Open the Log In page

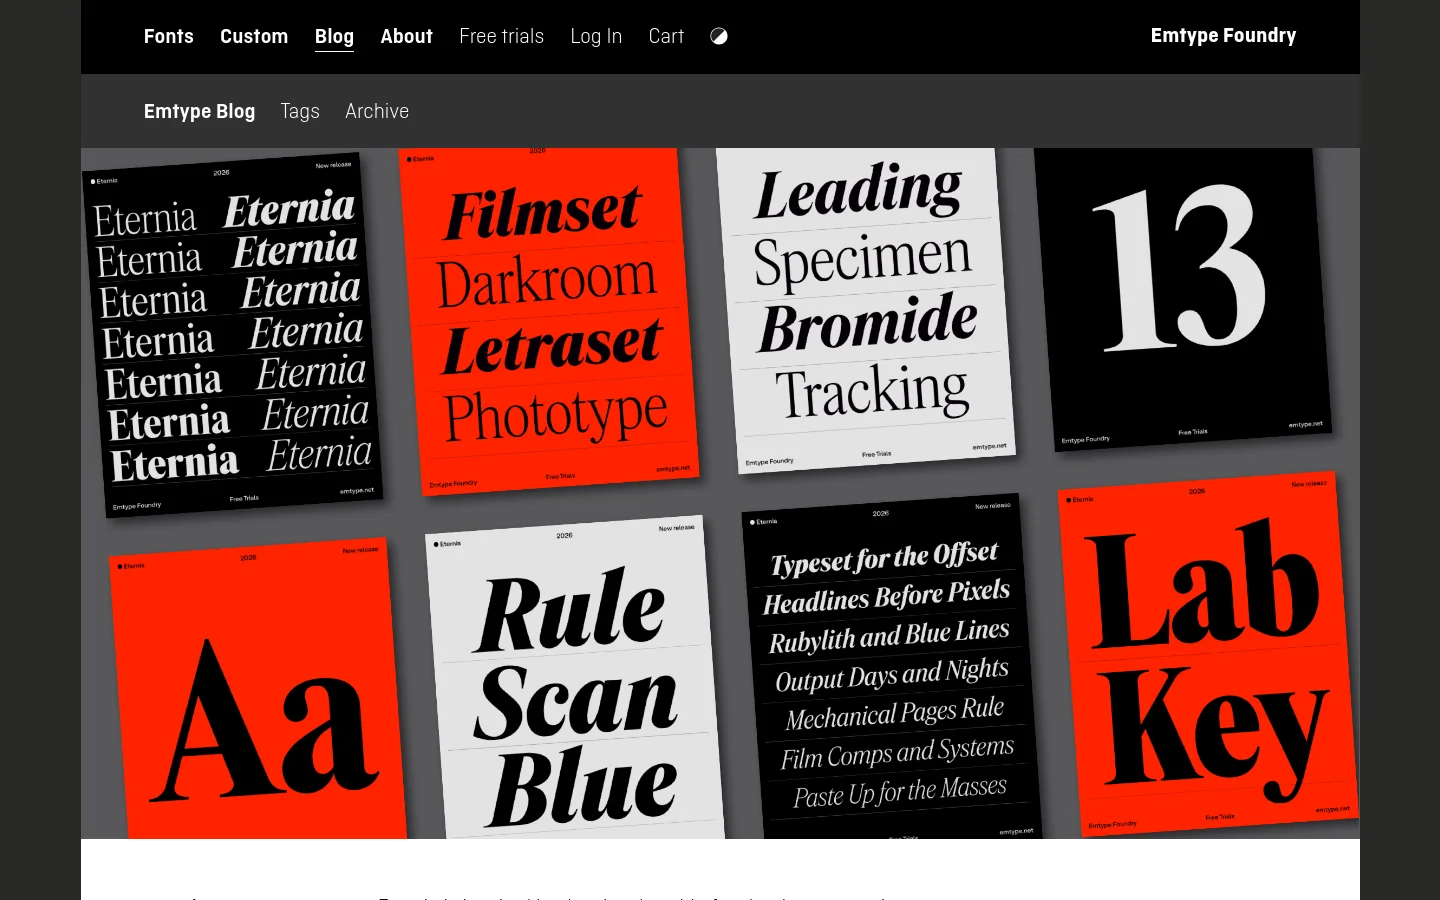596,36
